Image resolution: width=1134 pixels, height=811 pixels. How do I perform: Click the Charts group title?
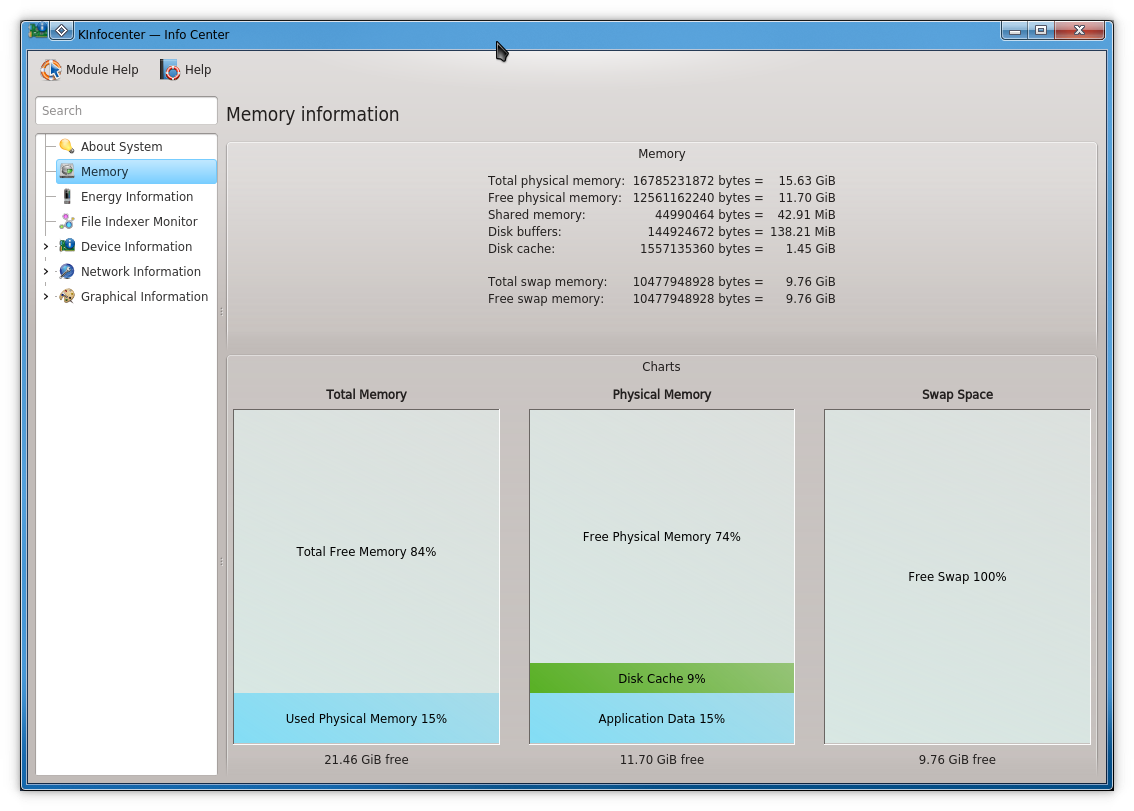click(x=661, y=367)
